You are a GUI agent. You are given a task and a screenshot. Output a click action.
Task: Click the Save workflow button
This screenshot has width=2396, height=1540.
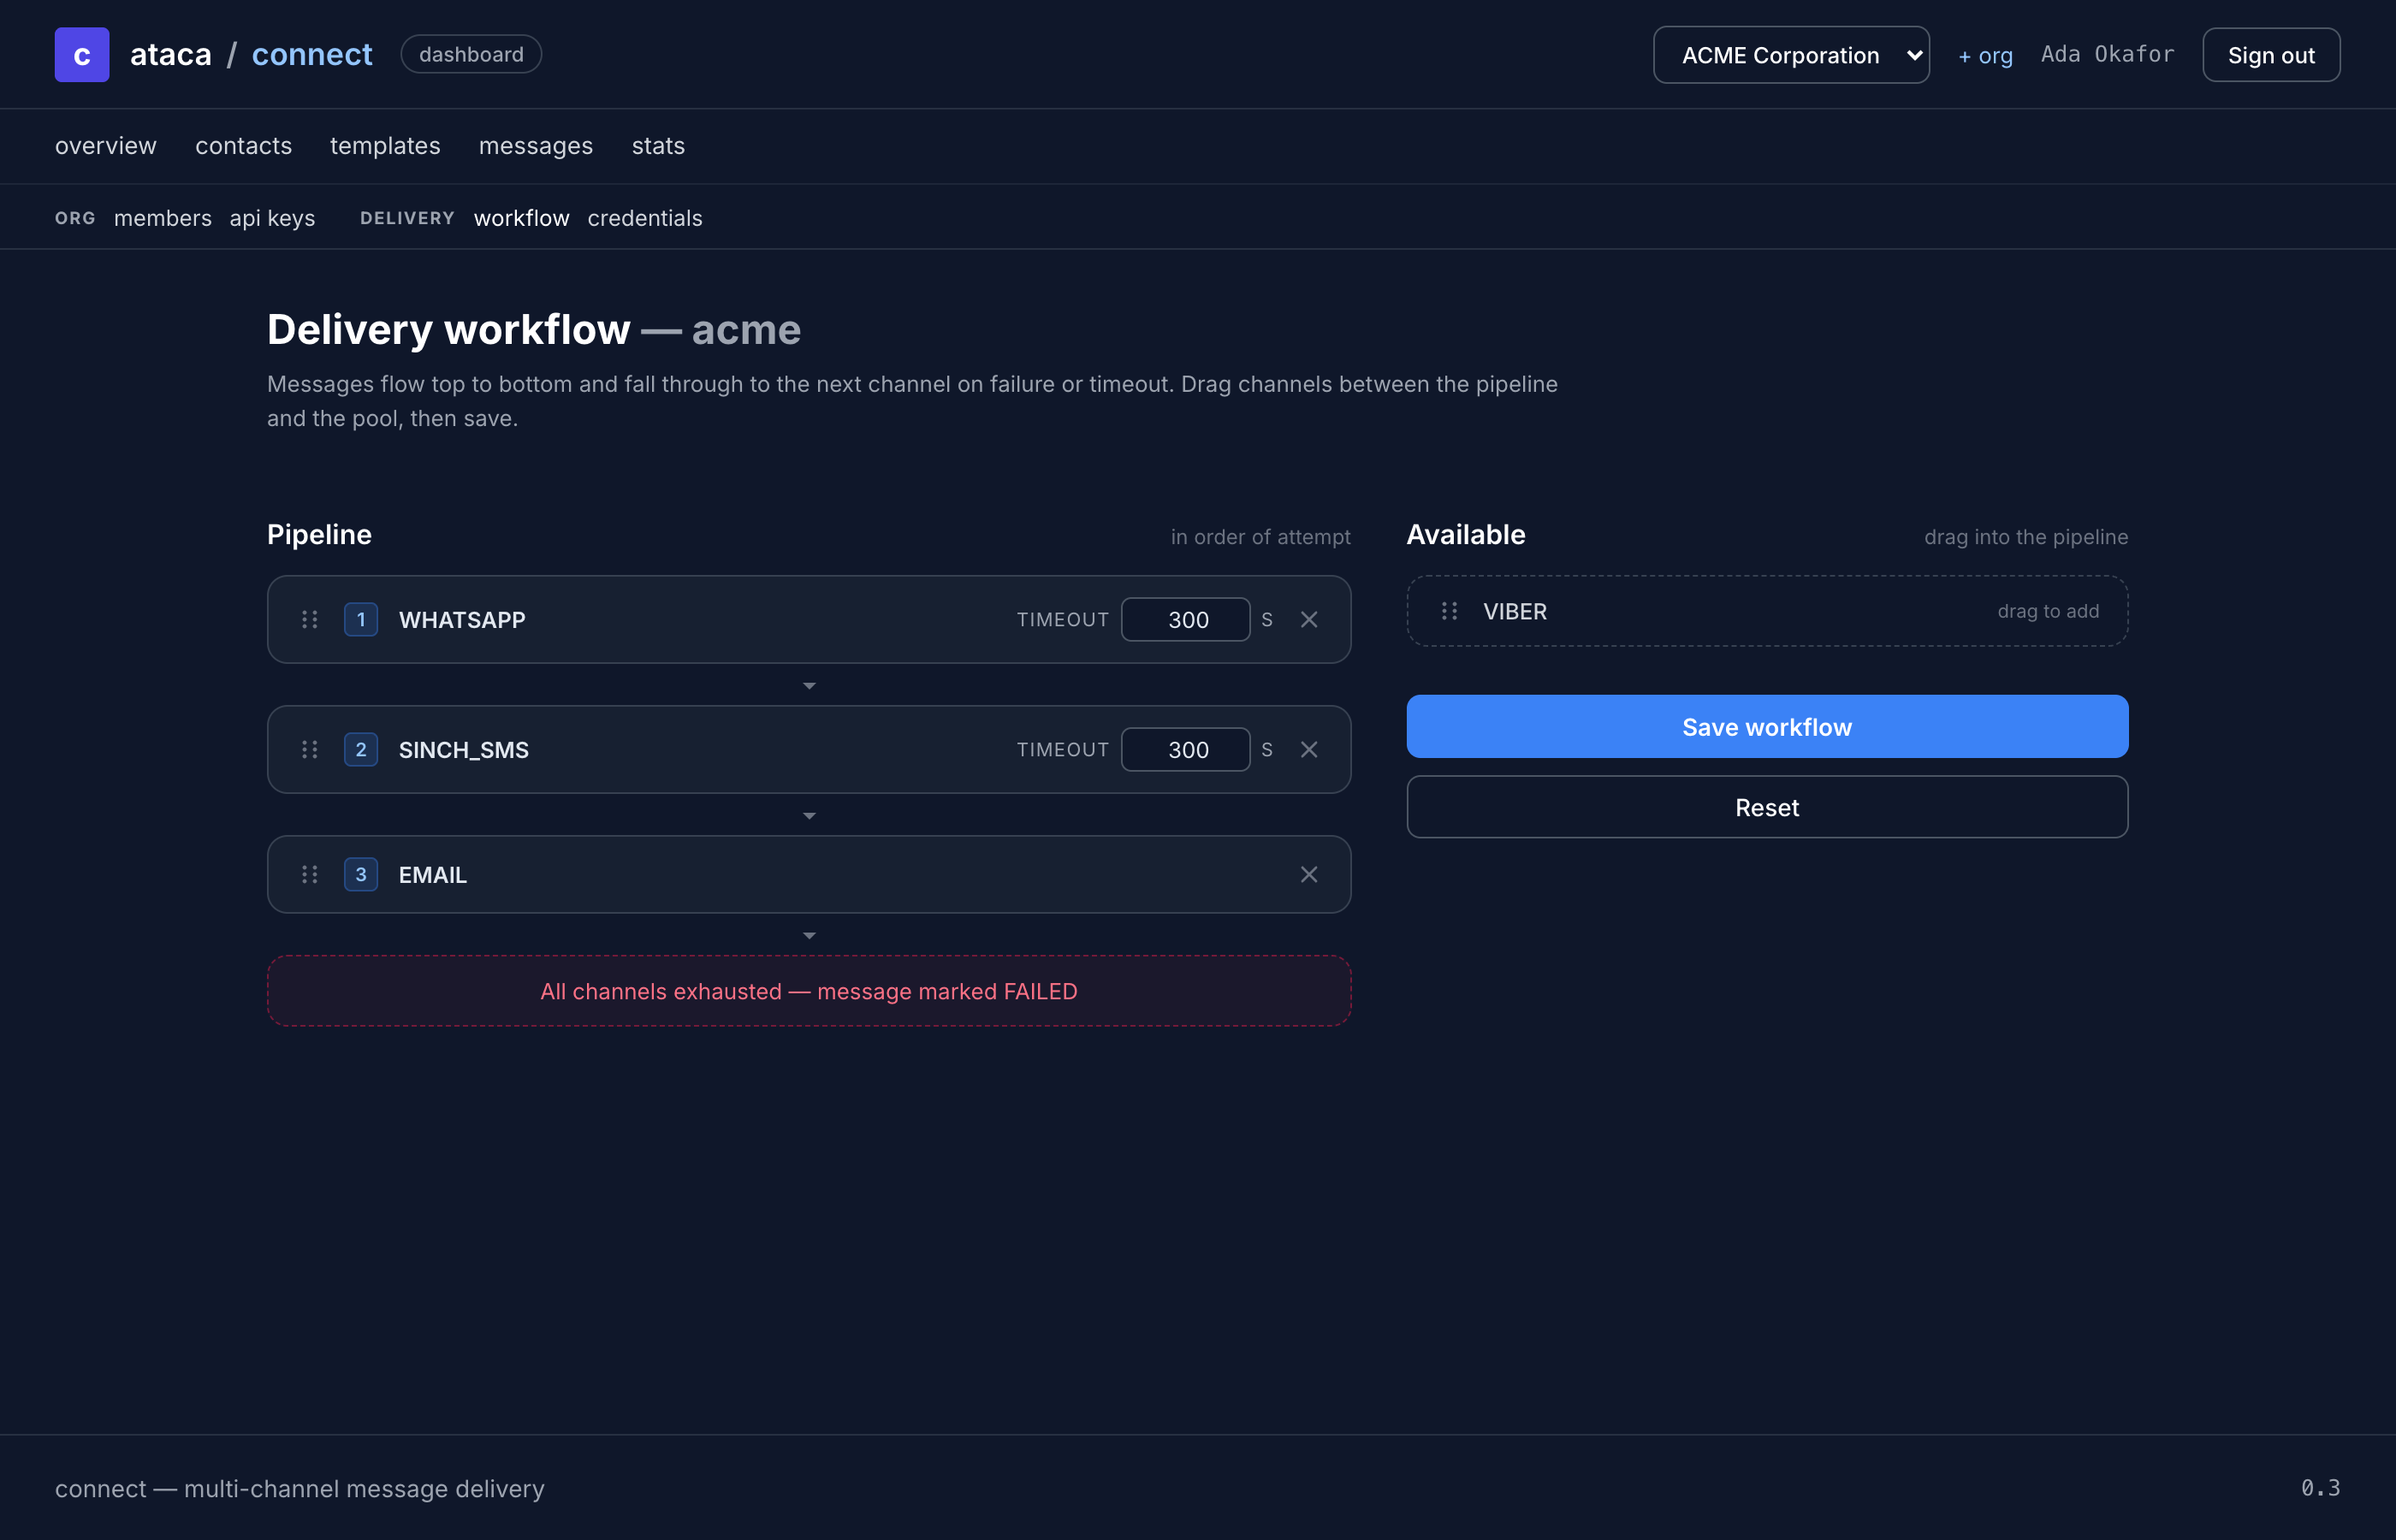pos(1767,727)
